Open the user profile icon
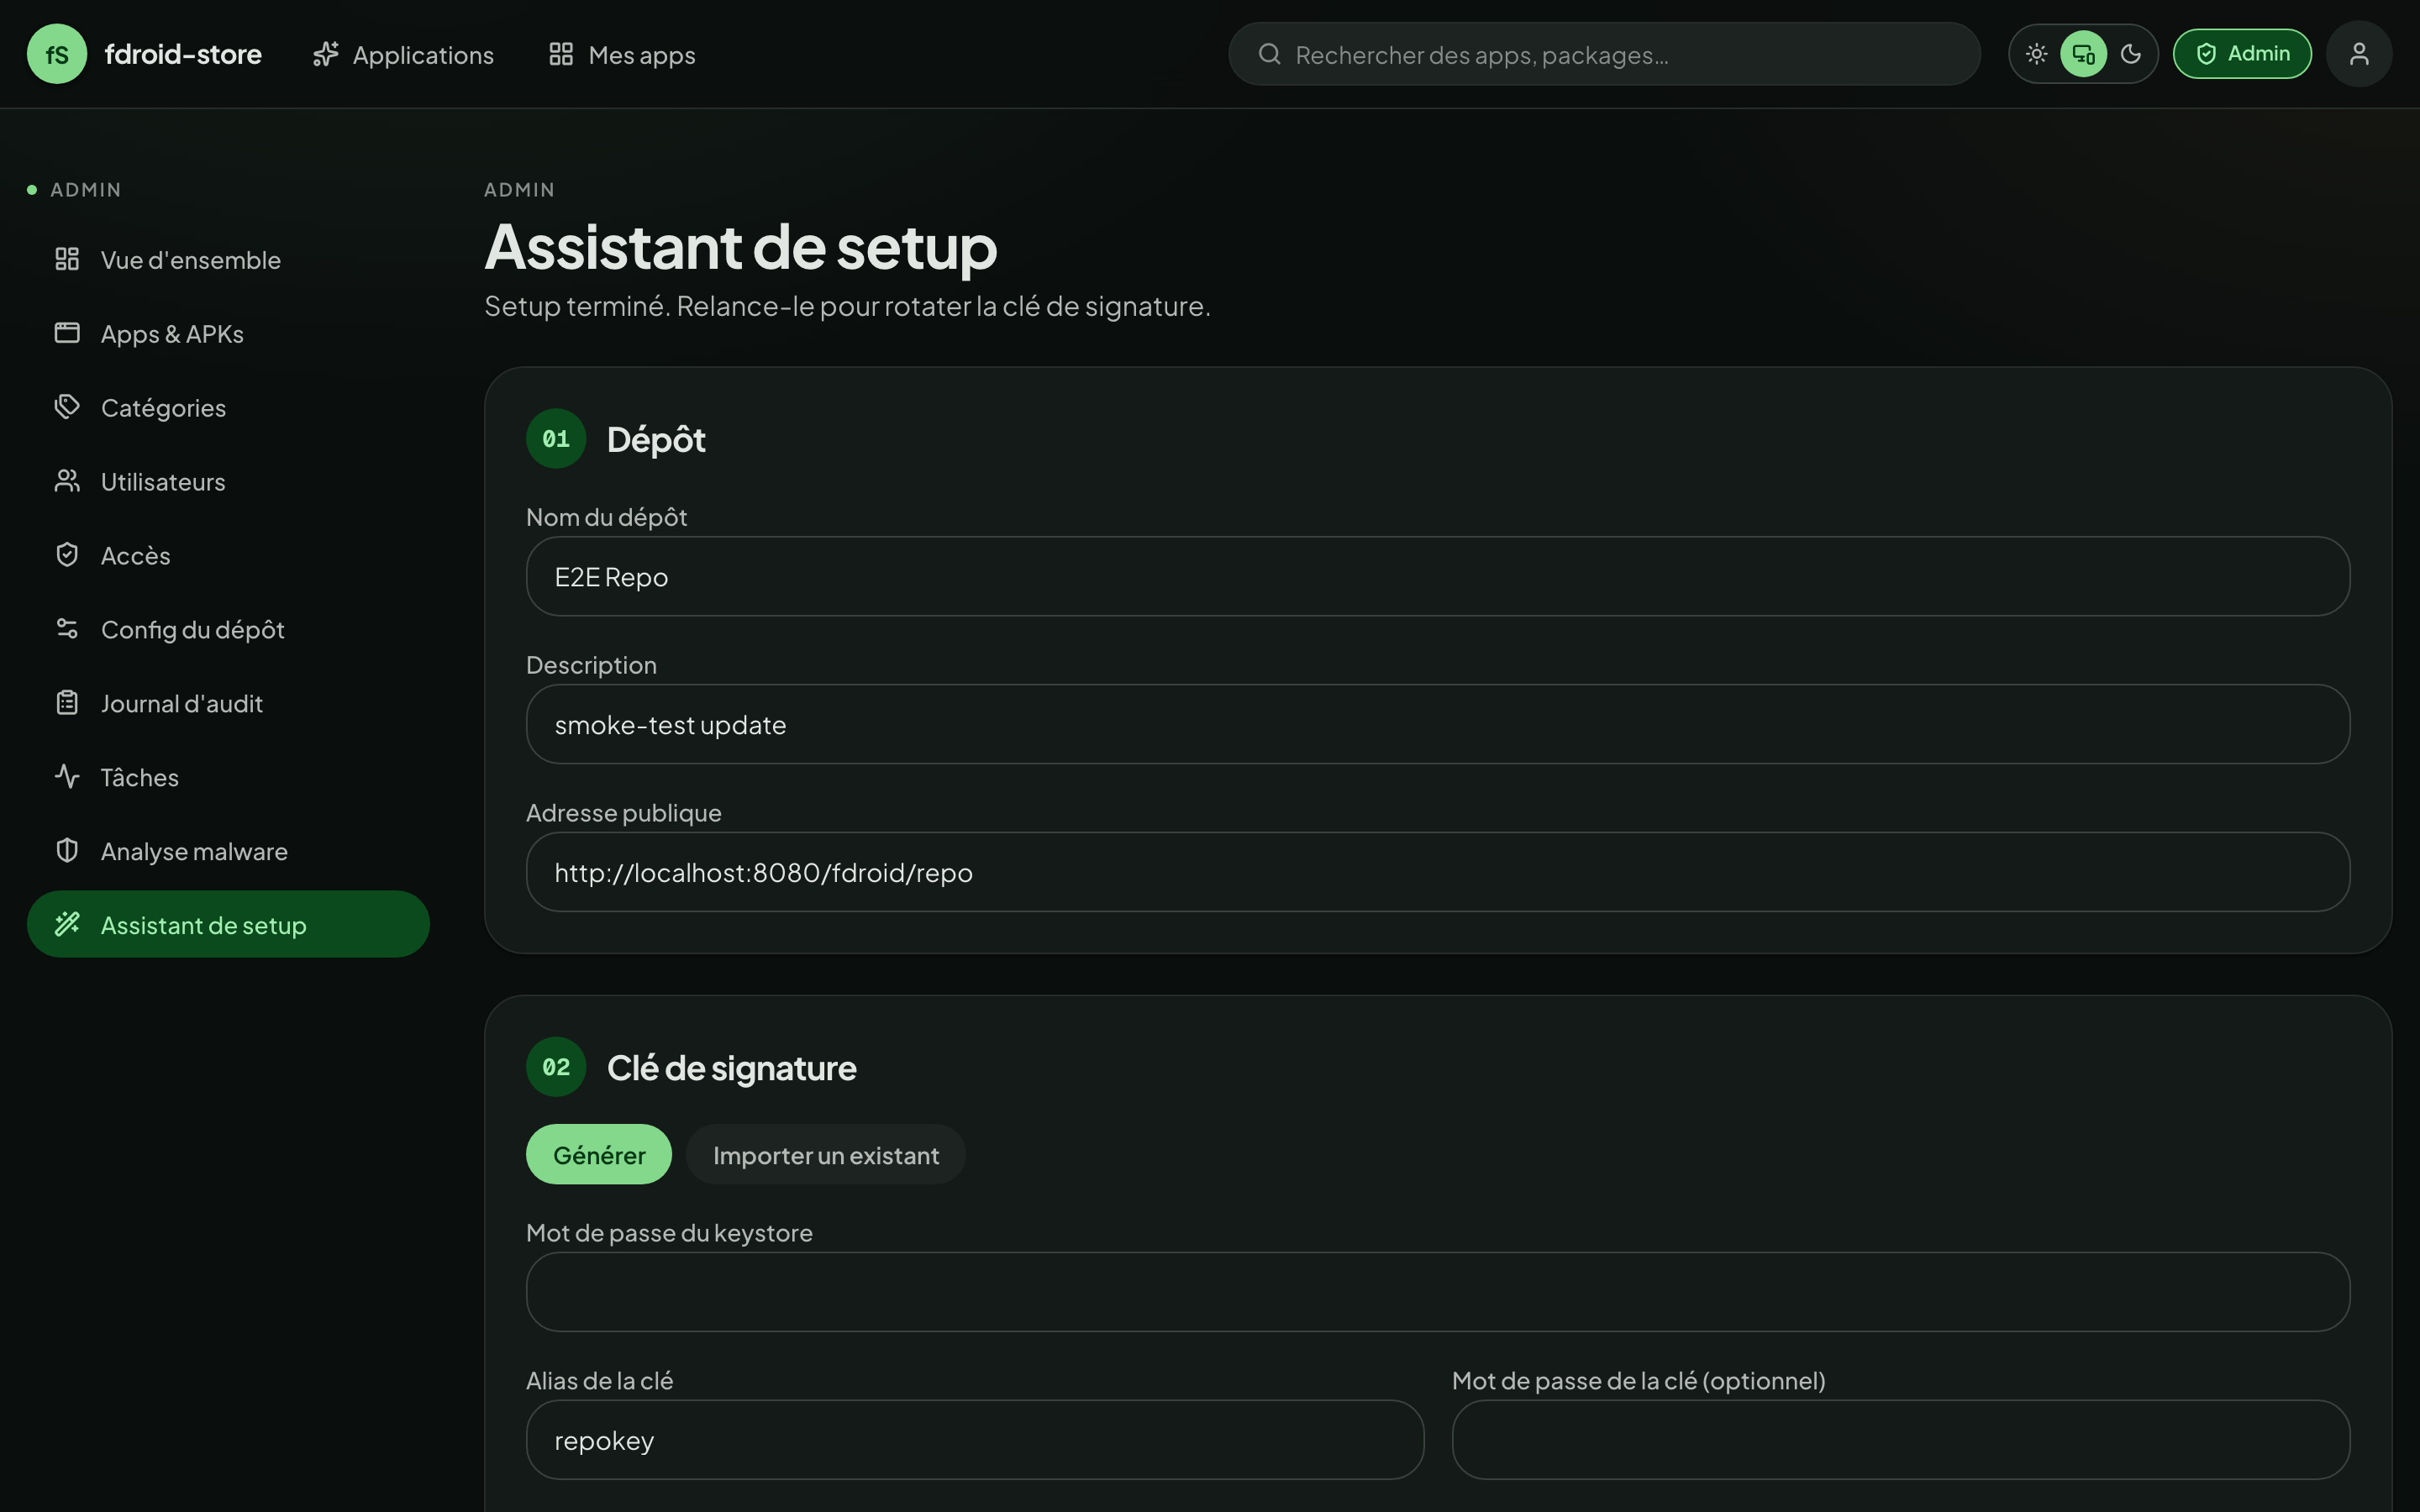2420x1512 pixels. tap(2359, 54)
